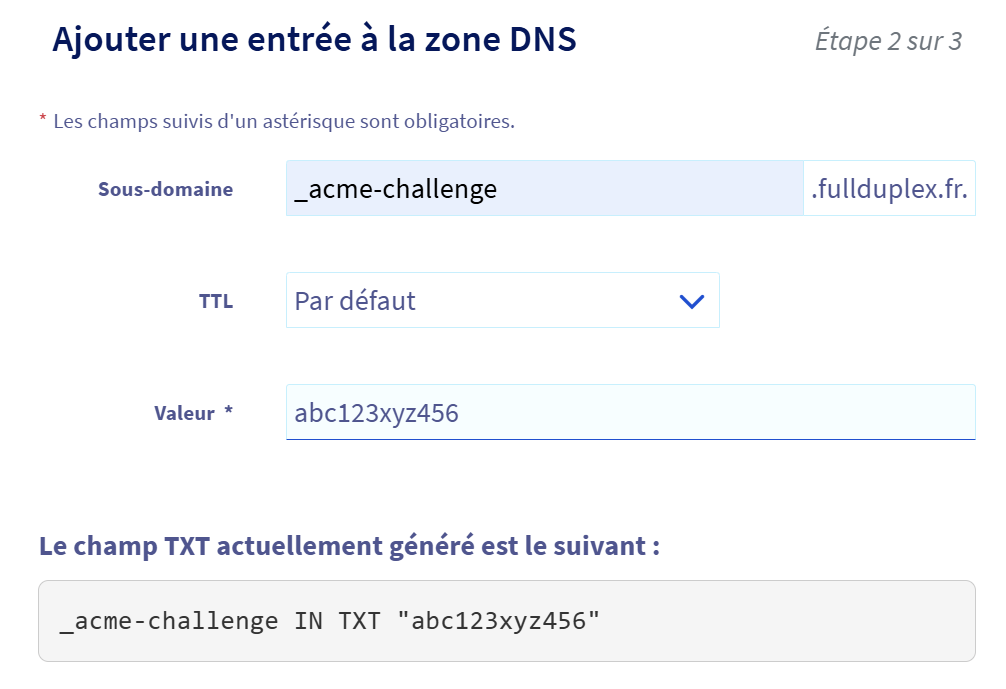The image size is (1006, 689).
Task: Click the "Étape 2 sur 3" step indicator
Action: tap(888, 41)
